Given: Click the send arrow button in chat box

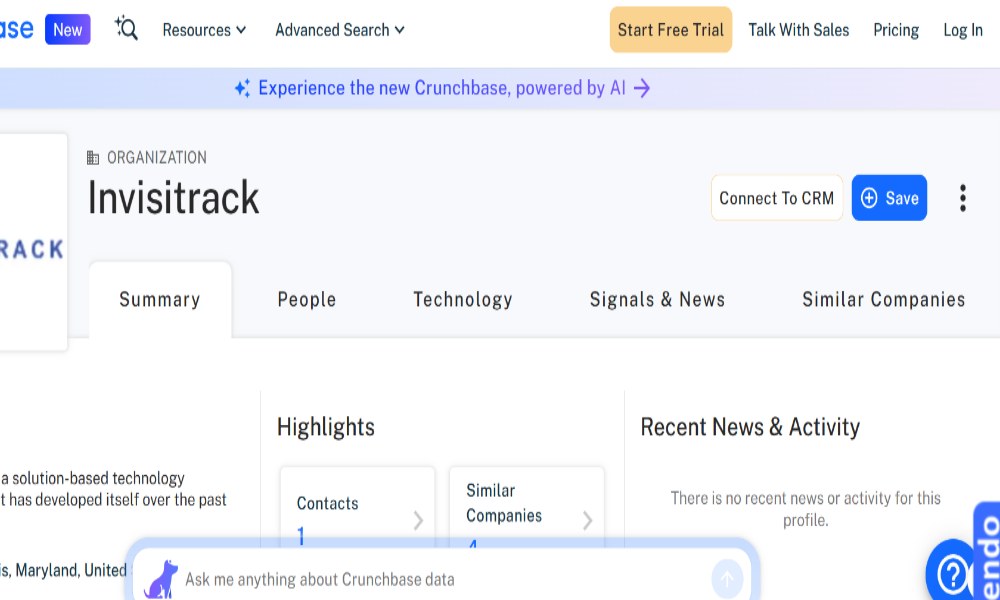Looking at the screenshot, I should (727, 579).
